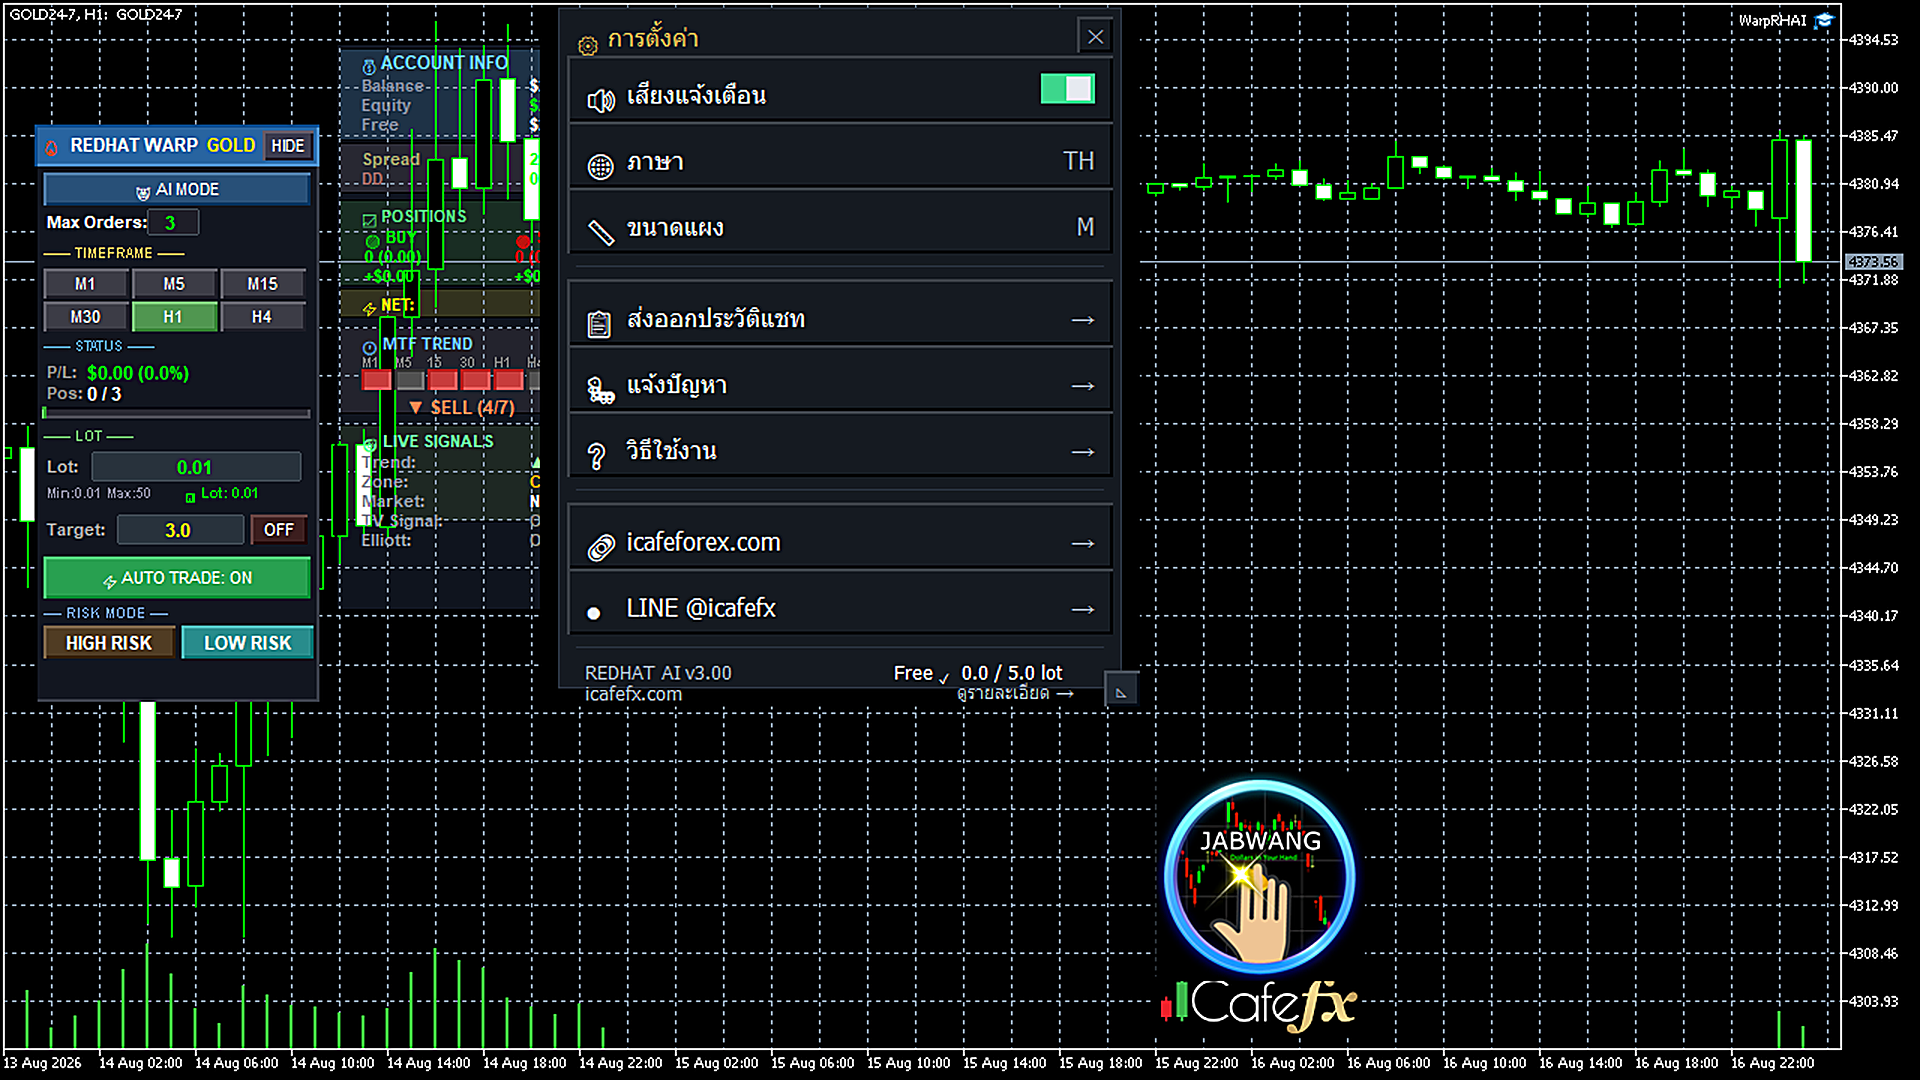Toggle the เสียงแจ้งเตือน sound alert switch
The height and width of the screenshot is (1080, 1920).
coord(1067,89)
